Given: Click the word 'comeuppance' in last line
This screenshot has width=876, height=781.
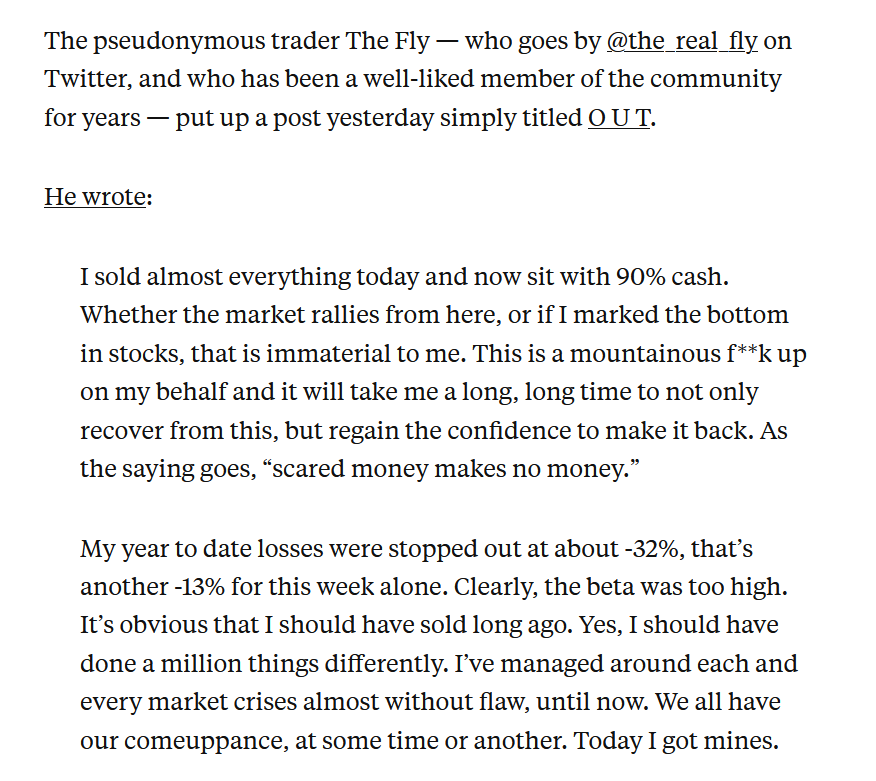Looking at the screenshot, I should pos(206,742).
